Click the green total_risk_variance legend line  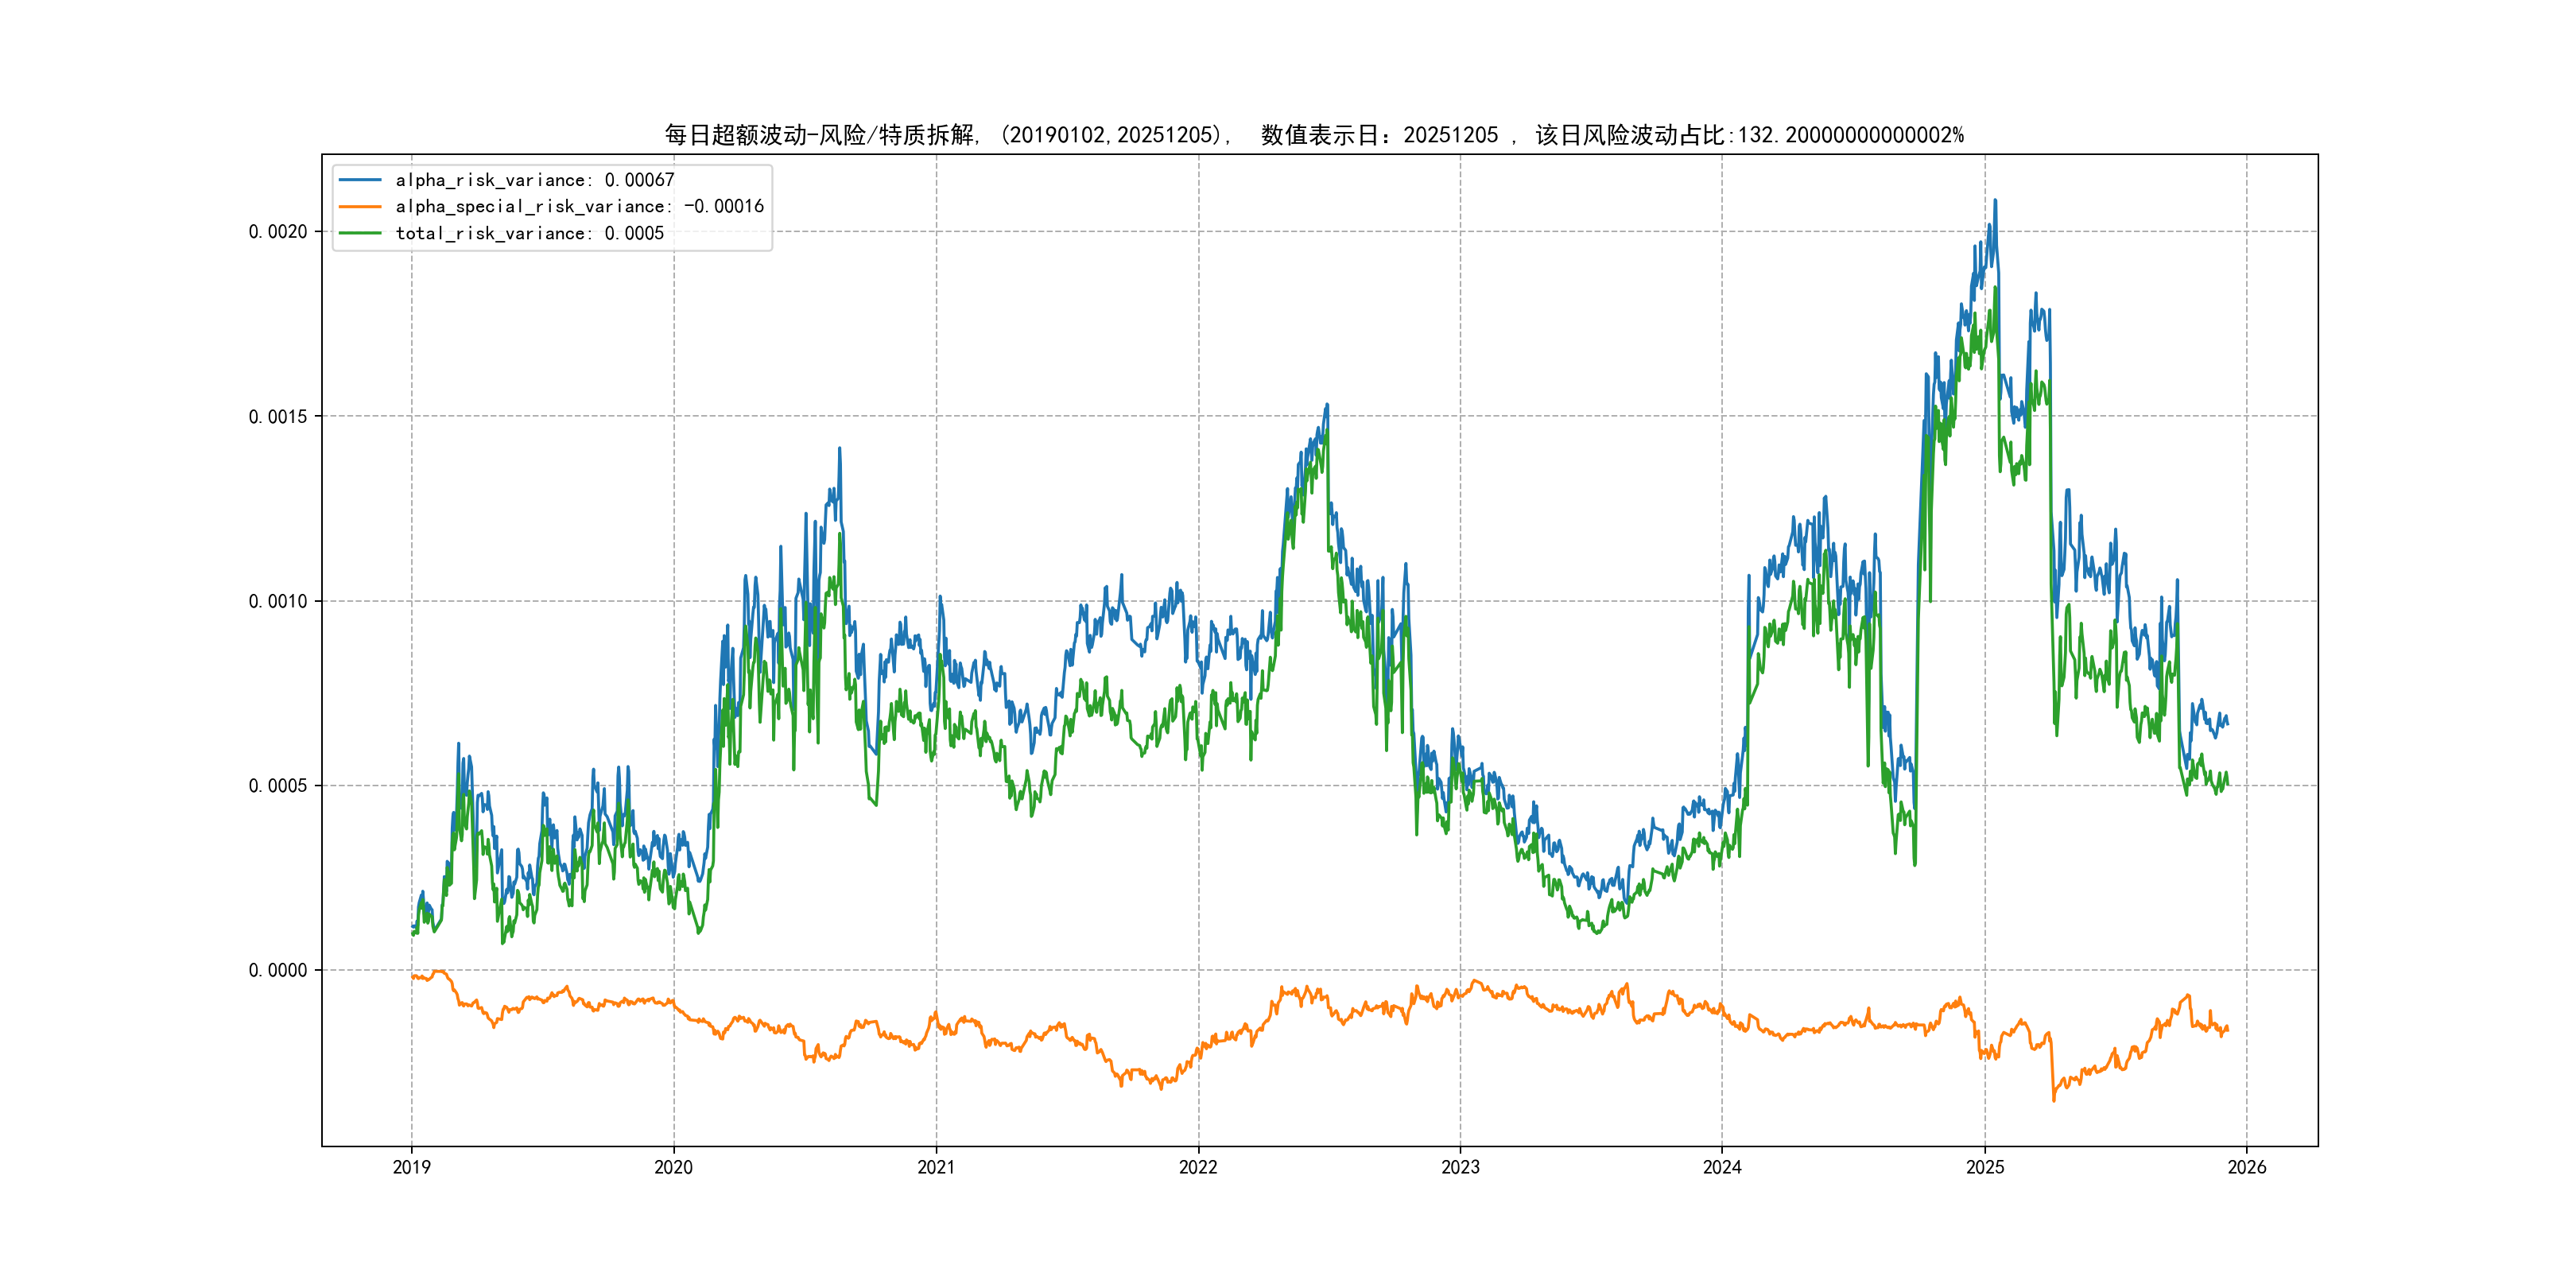pyautogui.click(x=360, y=233)
